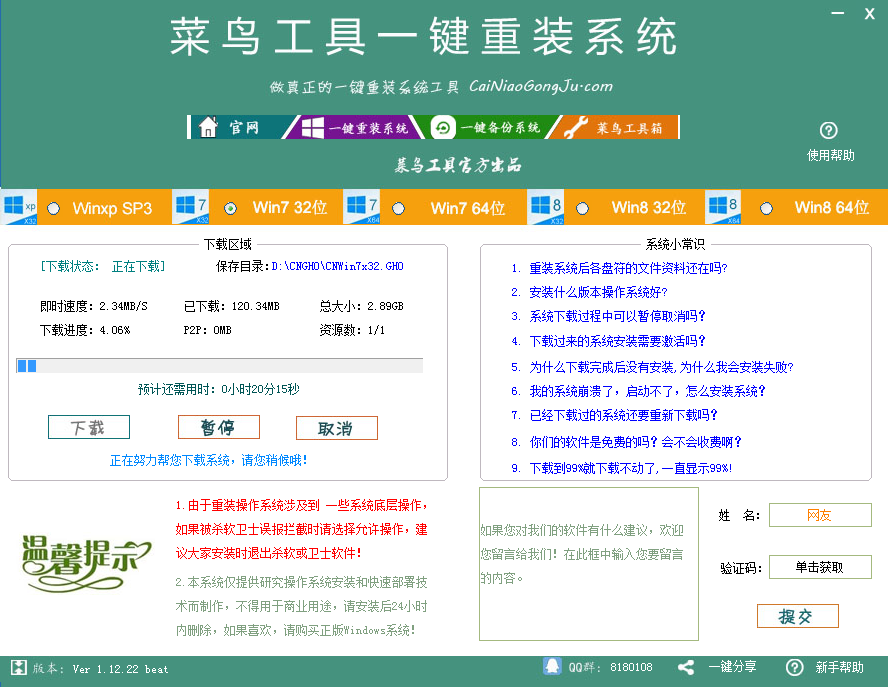
Task: Click the share icon in status bar
Action: (686, 667)
